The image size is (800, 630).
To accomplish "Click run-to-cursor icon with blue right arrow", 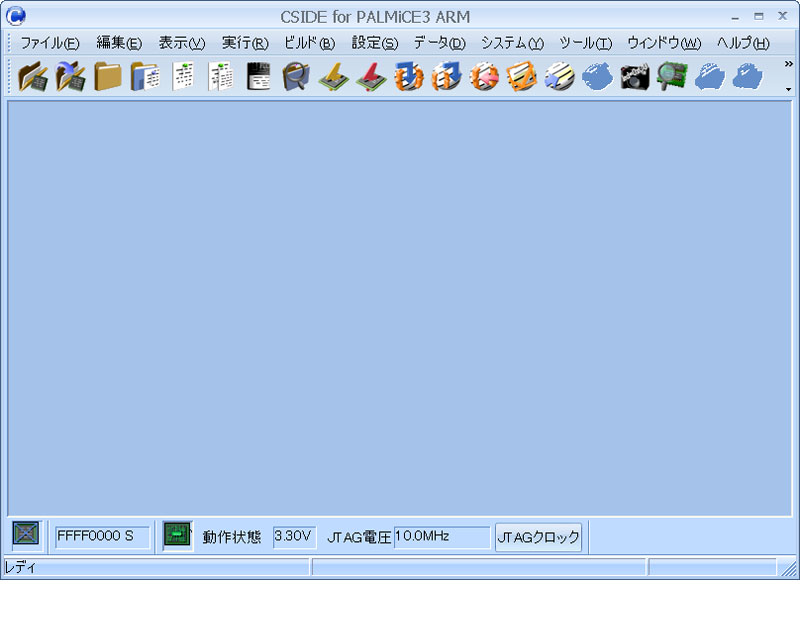I will [x=559, y=77].
